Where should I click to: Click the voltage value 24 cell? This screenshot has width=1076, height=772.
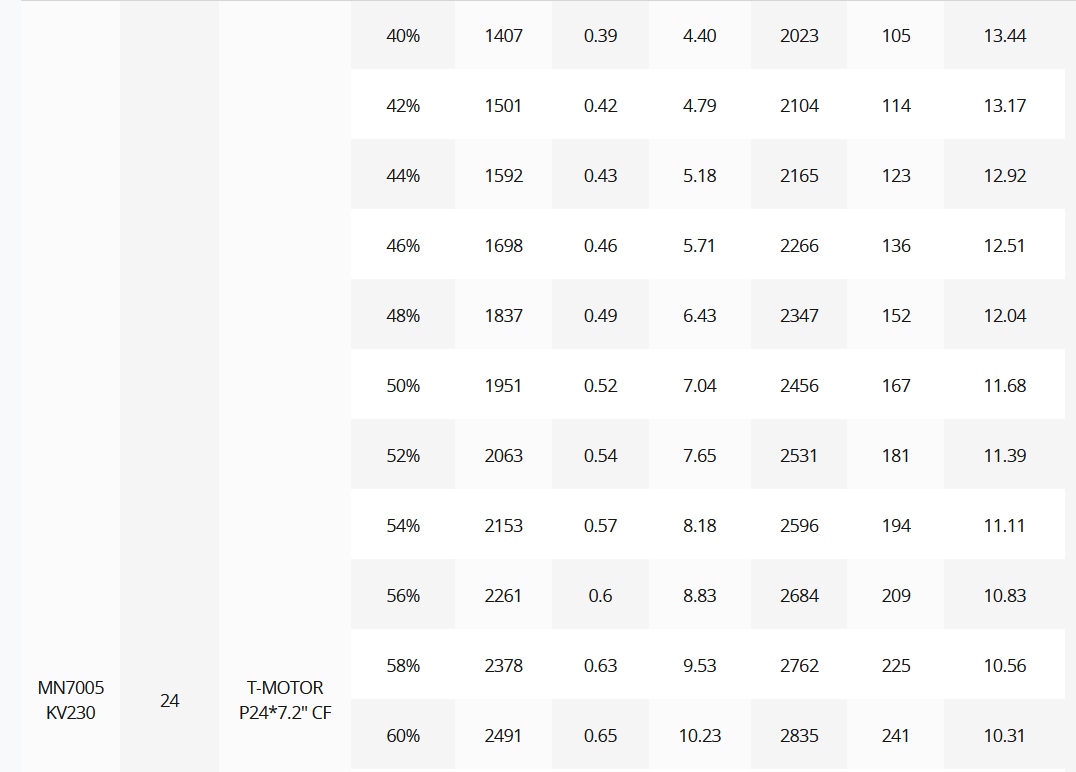(x=169, y=700)
